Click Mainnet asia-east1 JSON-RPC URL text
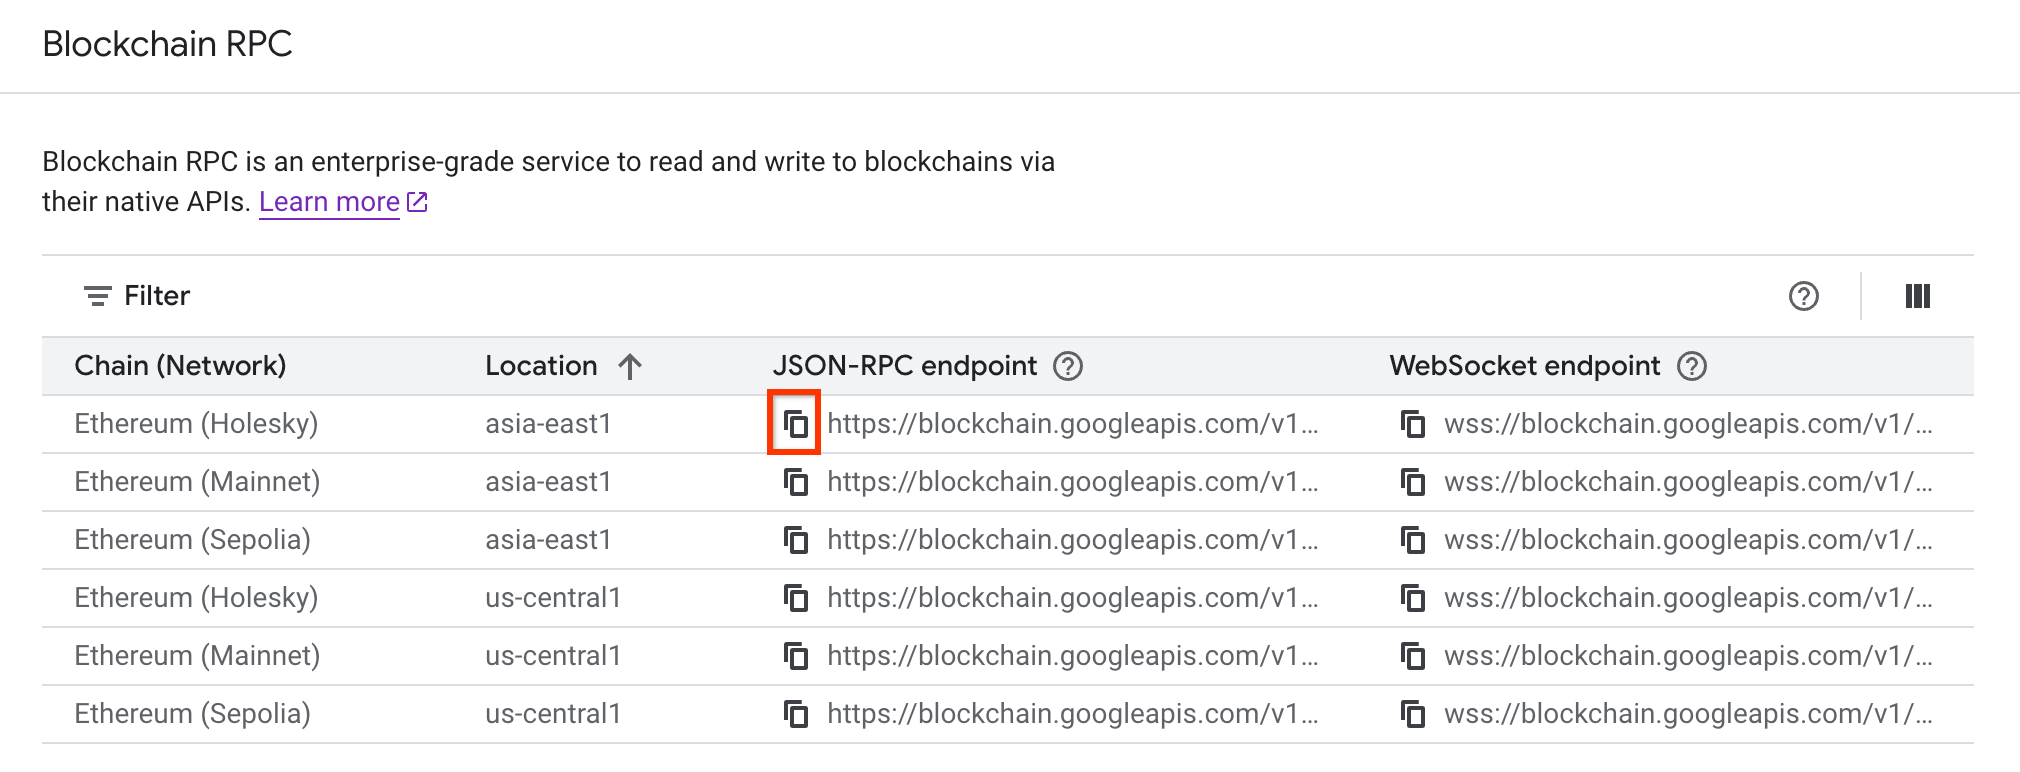This screenshot has height=772, width=2020. (x=1070, y=481)
